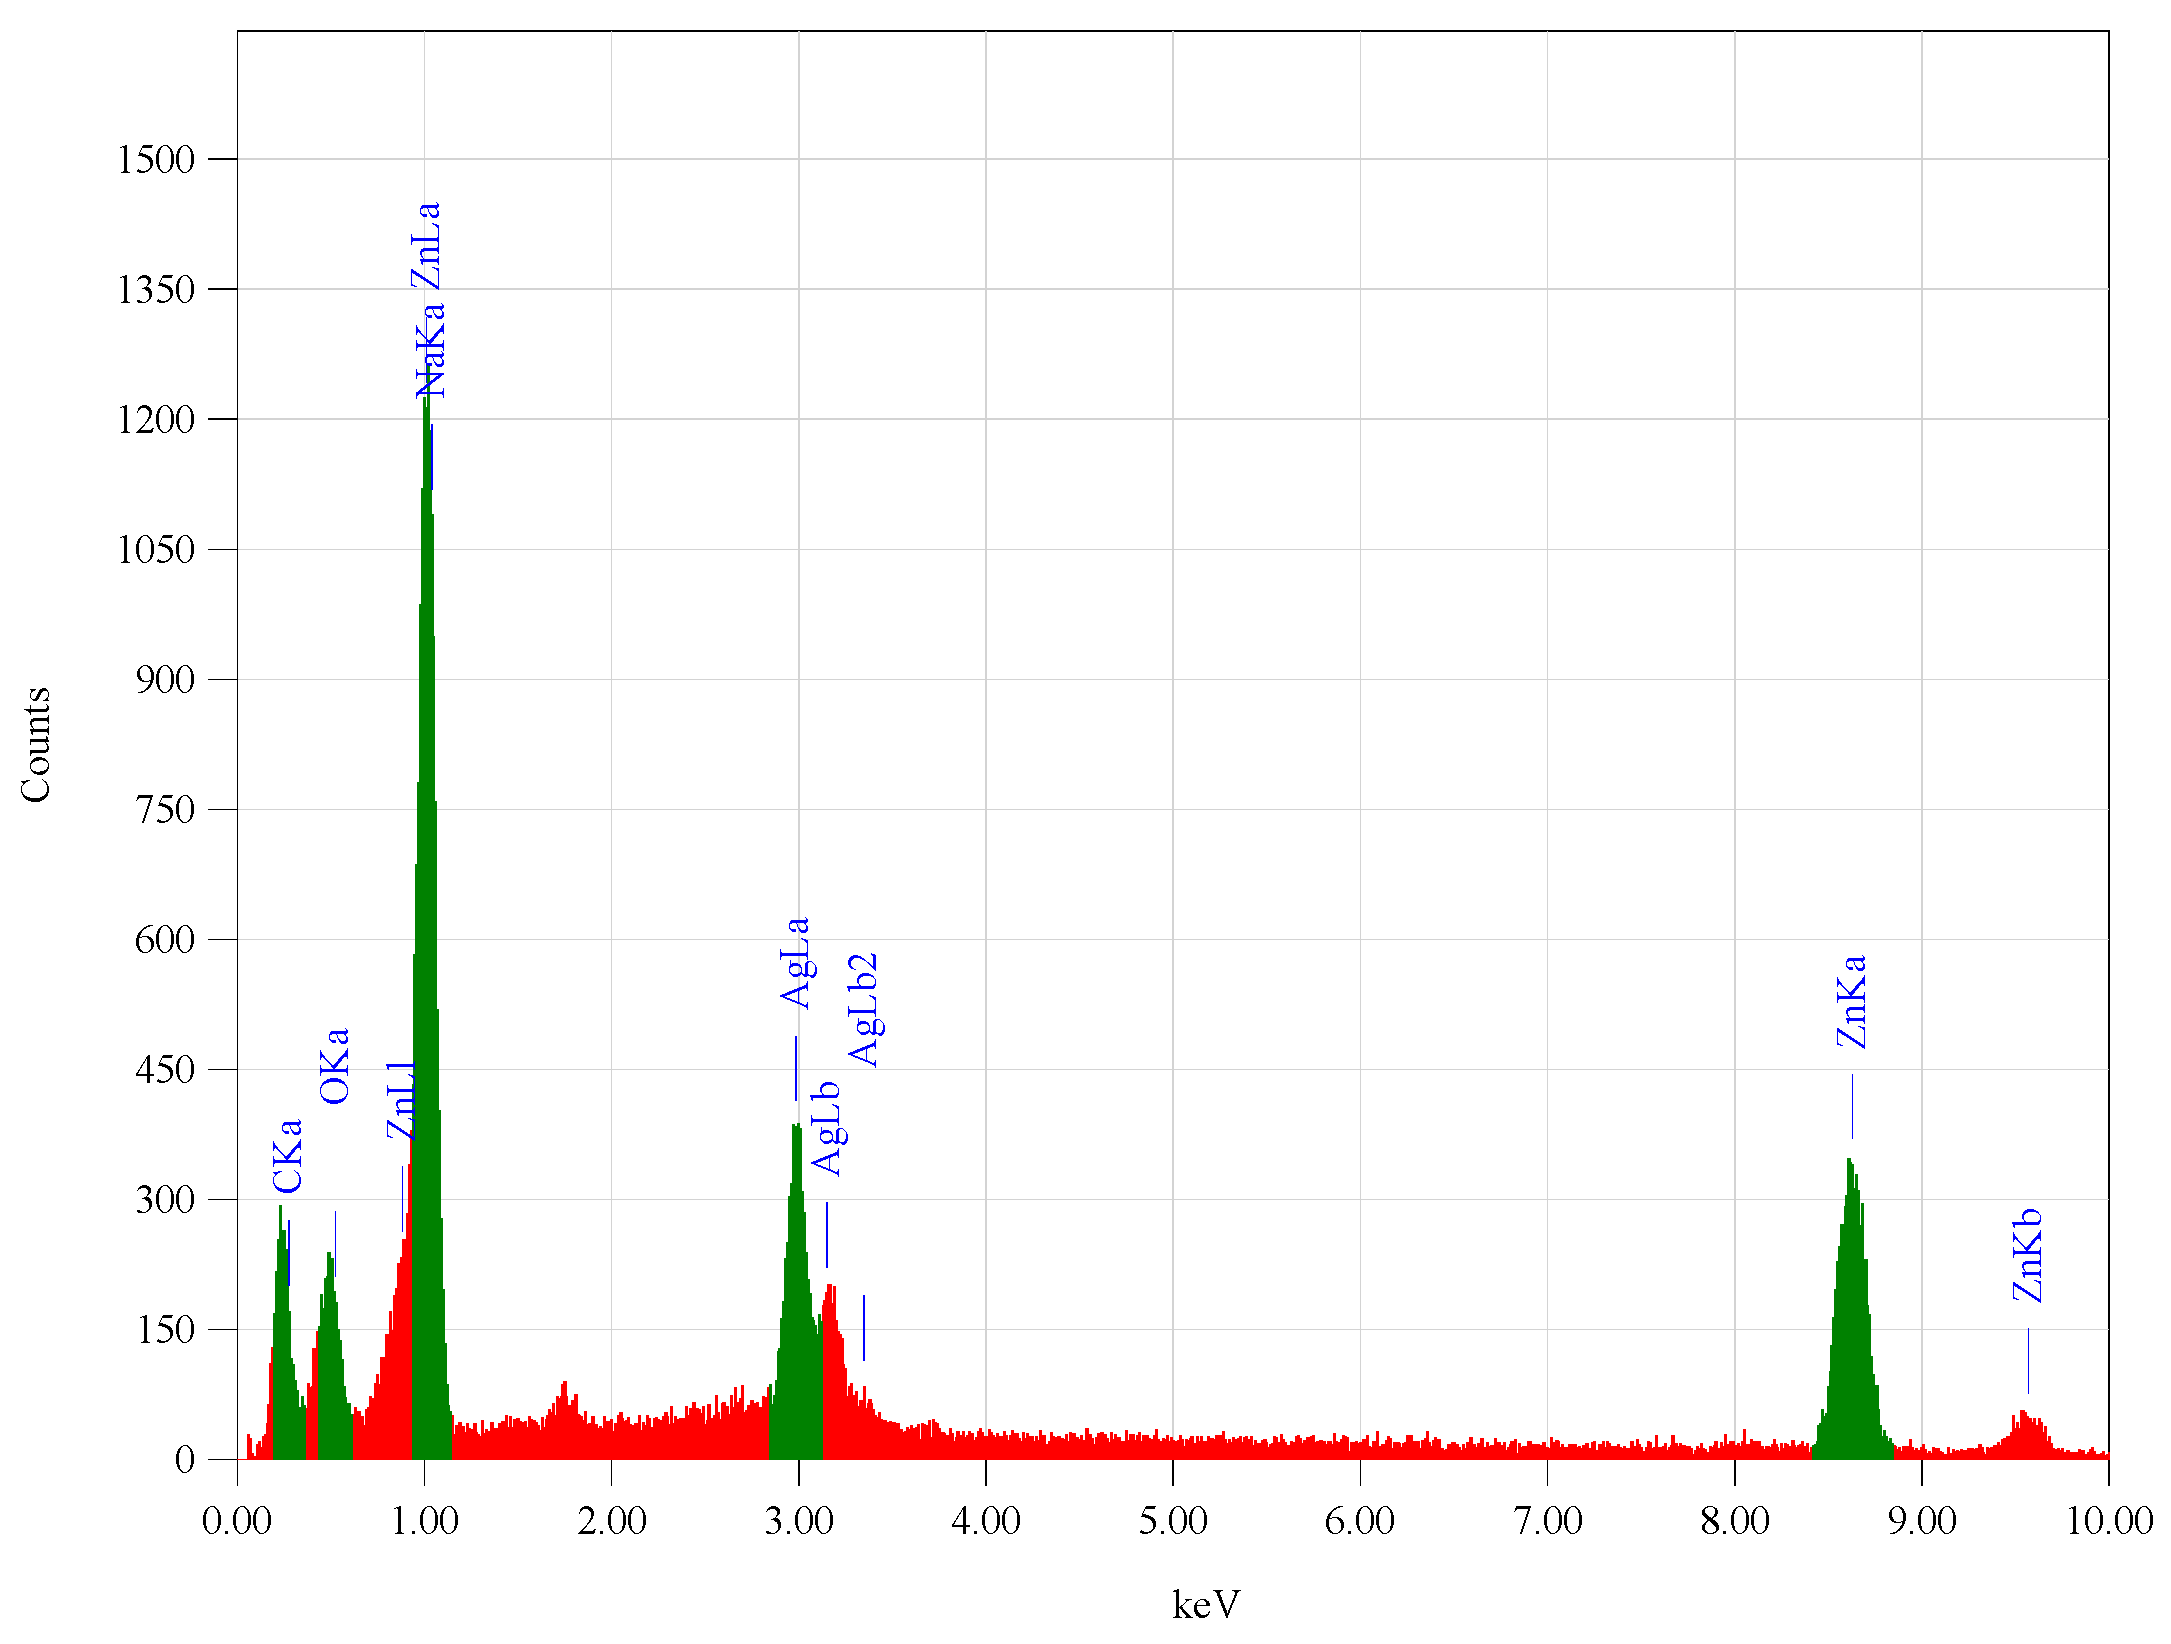Click the keV x-axis title
This screenshot has width=2171, height=1644.
tap(1206, 1604)
